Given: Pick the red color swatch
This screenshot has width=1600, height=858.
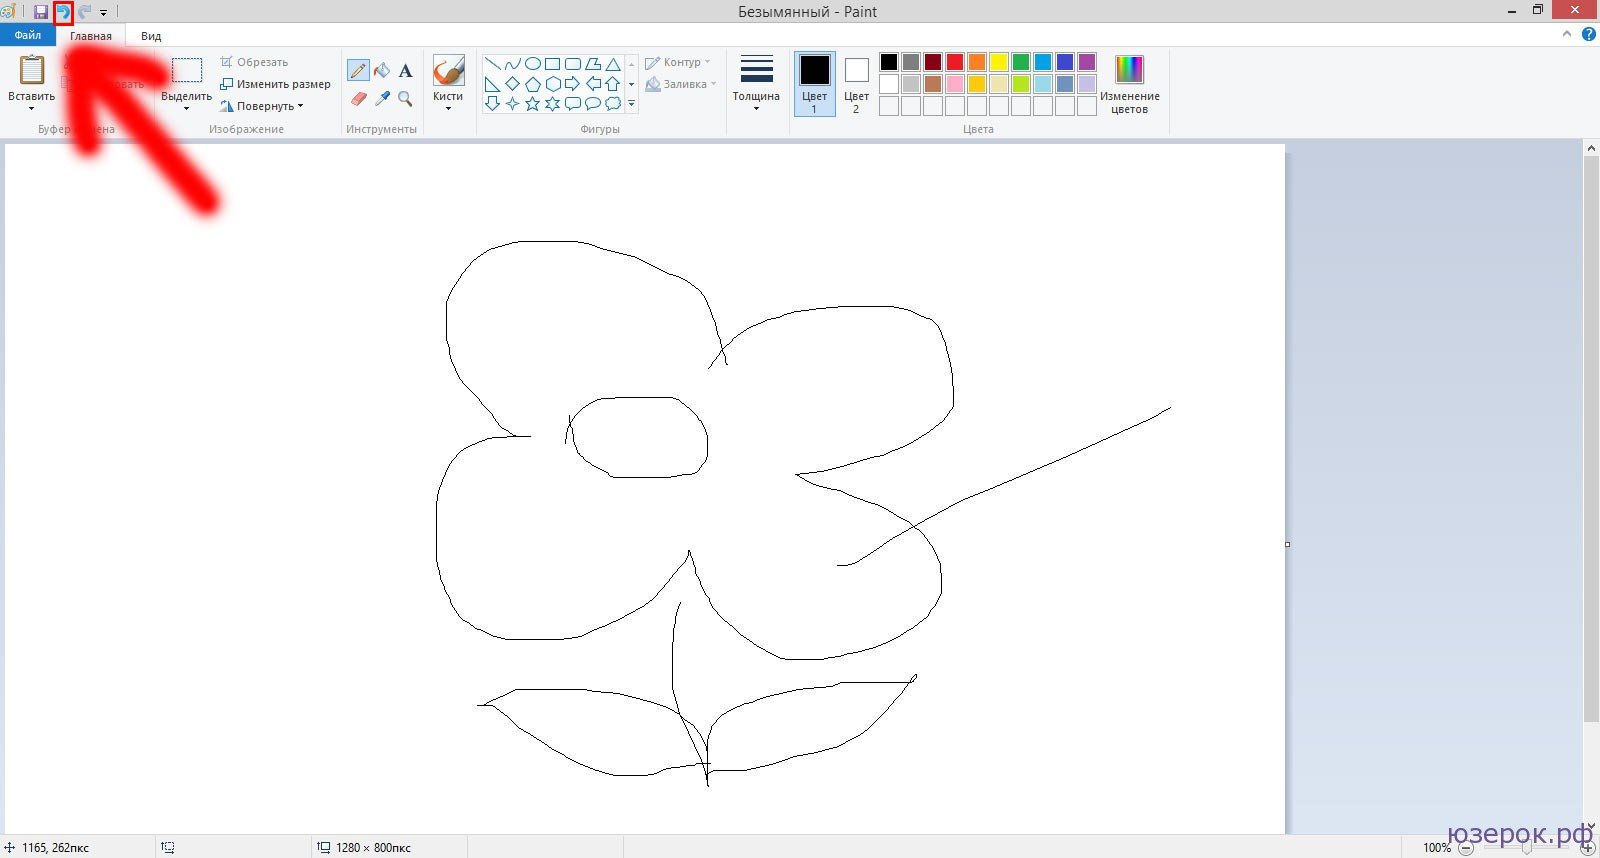Looking at the screenshot, I should point(955,62).
